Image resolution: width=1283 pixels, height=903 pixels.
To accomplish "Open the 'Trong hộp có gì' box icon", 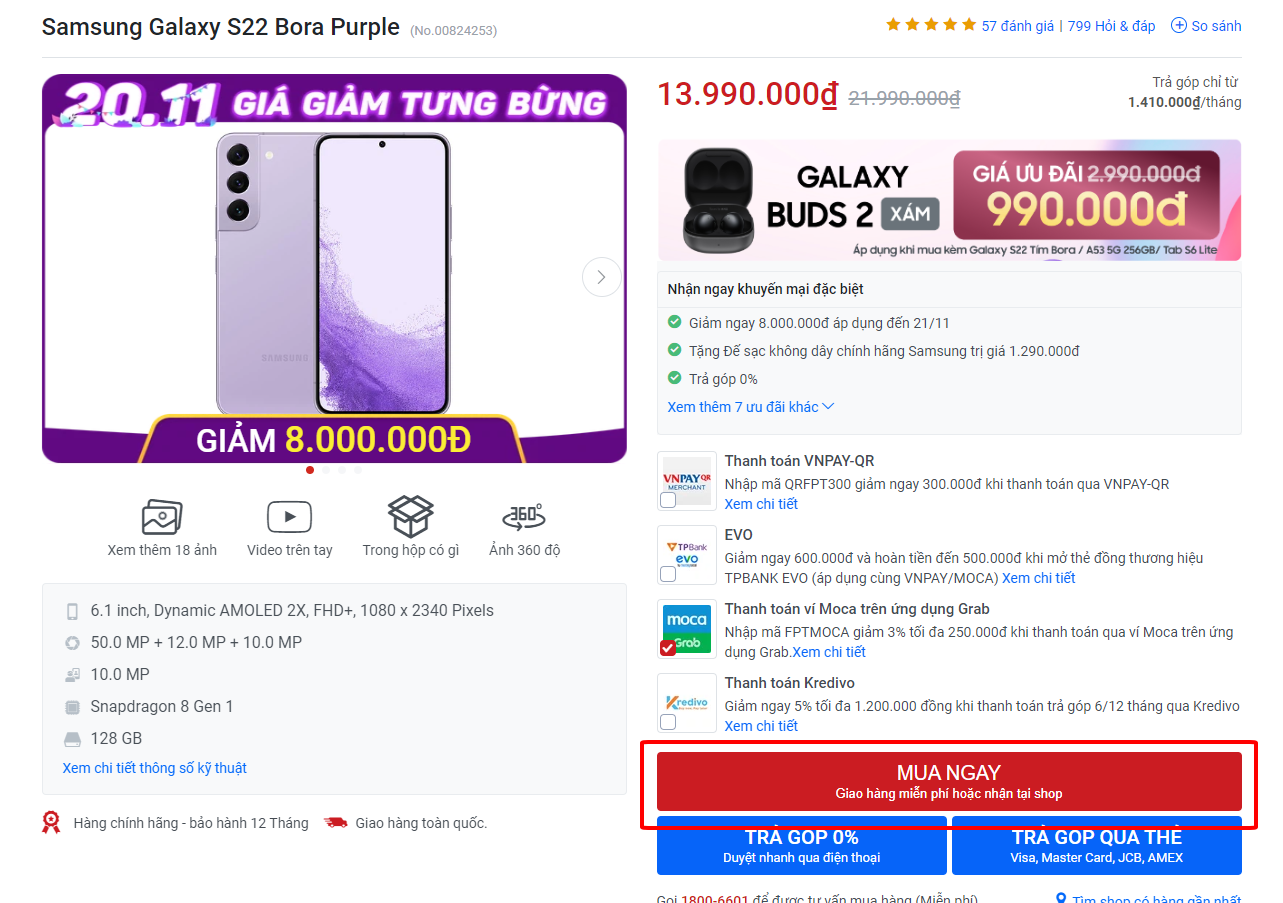I will tap(410, 517).
